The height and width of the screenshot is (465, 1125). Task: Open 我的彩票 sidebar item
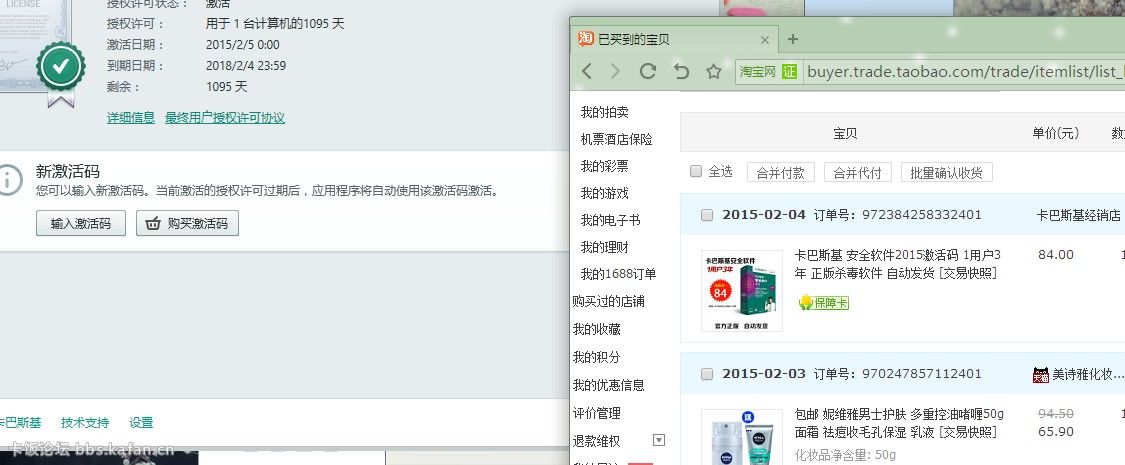coord(604,166)
